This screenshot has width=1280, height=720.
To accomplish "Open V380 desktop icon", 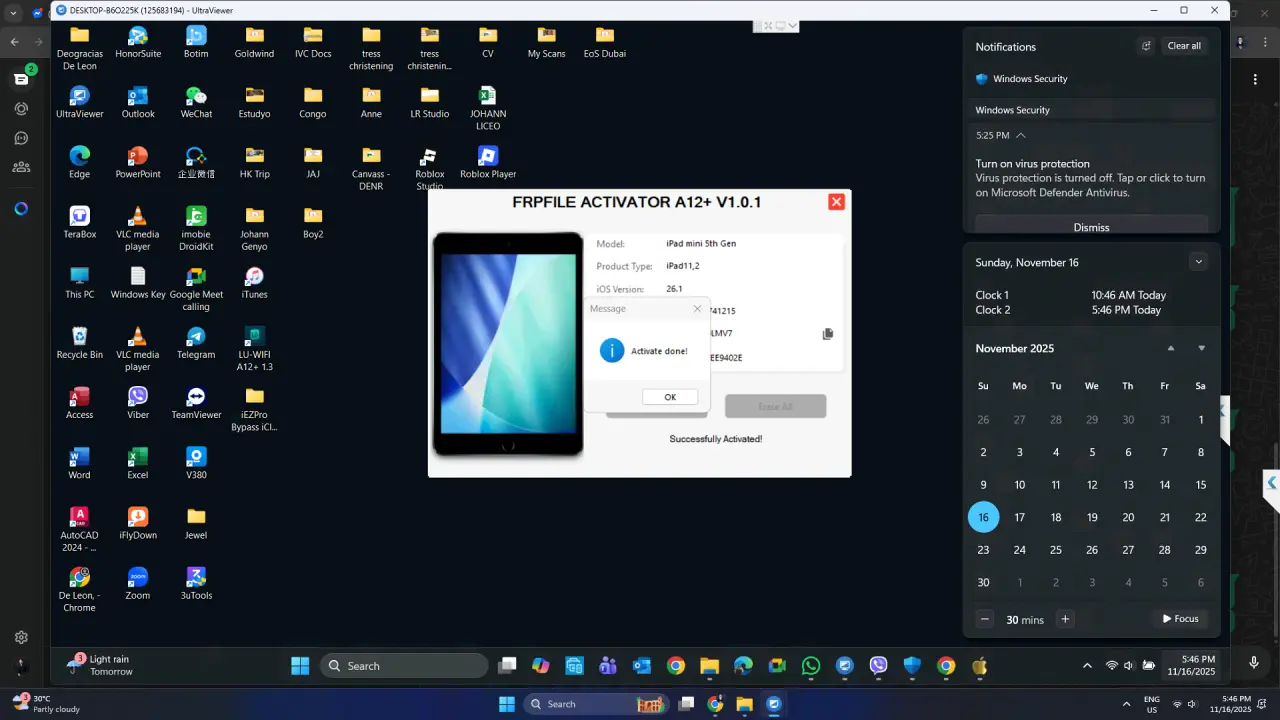I will [196, 463].
